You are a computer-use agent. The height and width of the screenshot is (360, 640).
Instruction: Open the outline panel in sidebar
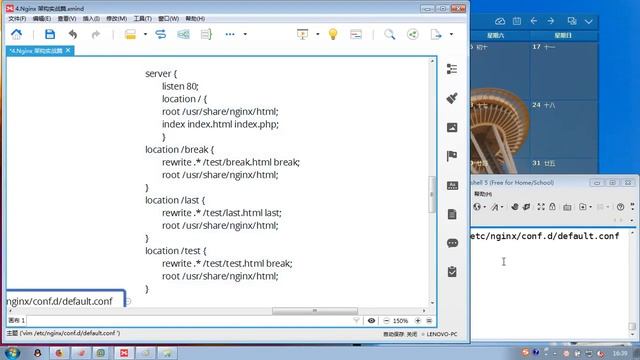coord(452,69)
